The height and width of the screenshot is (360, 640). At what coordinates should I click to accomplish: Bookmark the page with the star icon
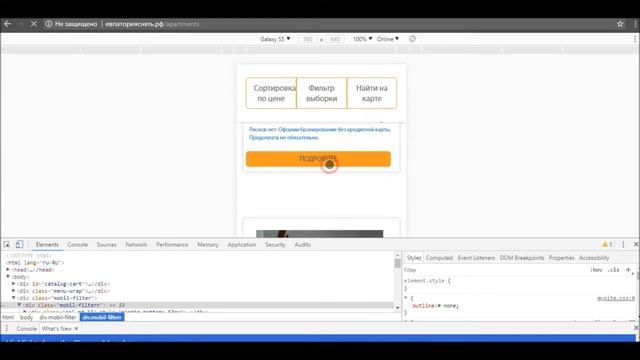pyautogui.click(x=620, y=24)
